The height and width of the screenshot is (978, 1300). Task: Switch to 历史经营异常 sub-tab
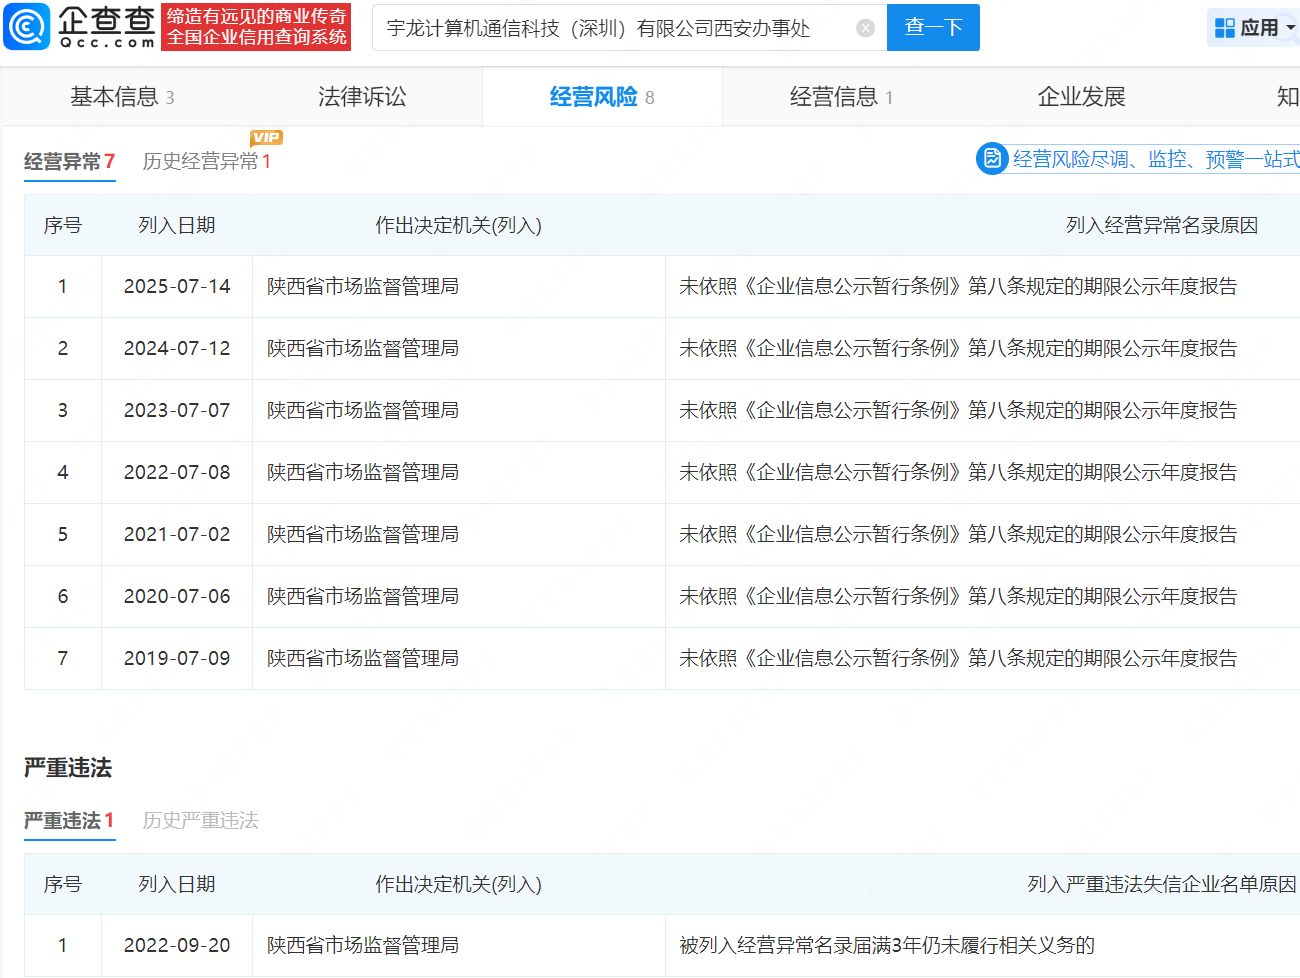(x=207, y=162)
